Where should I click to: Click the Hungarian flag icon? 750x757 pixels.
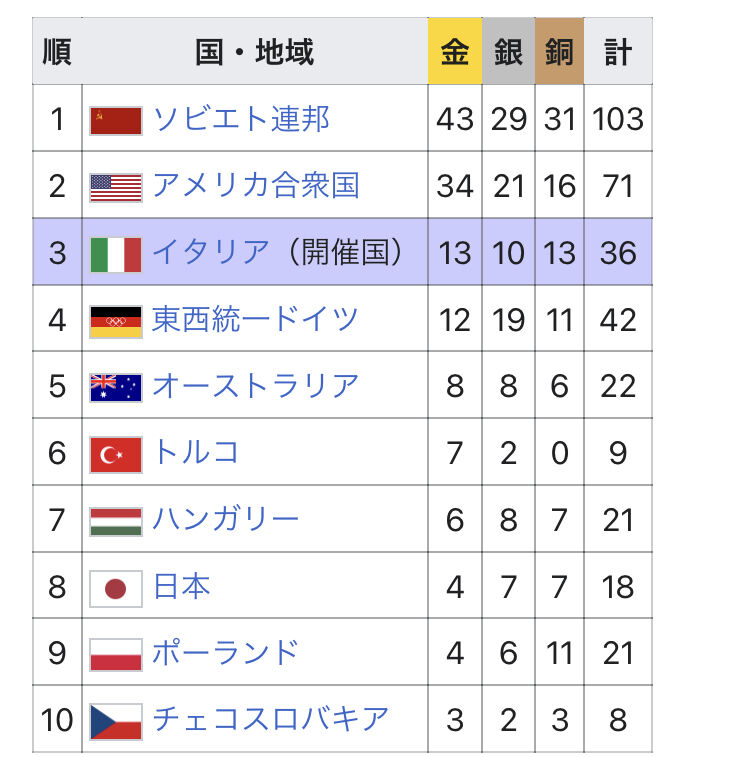click(116, 520)
